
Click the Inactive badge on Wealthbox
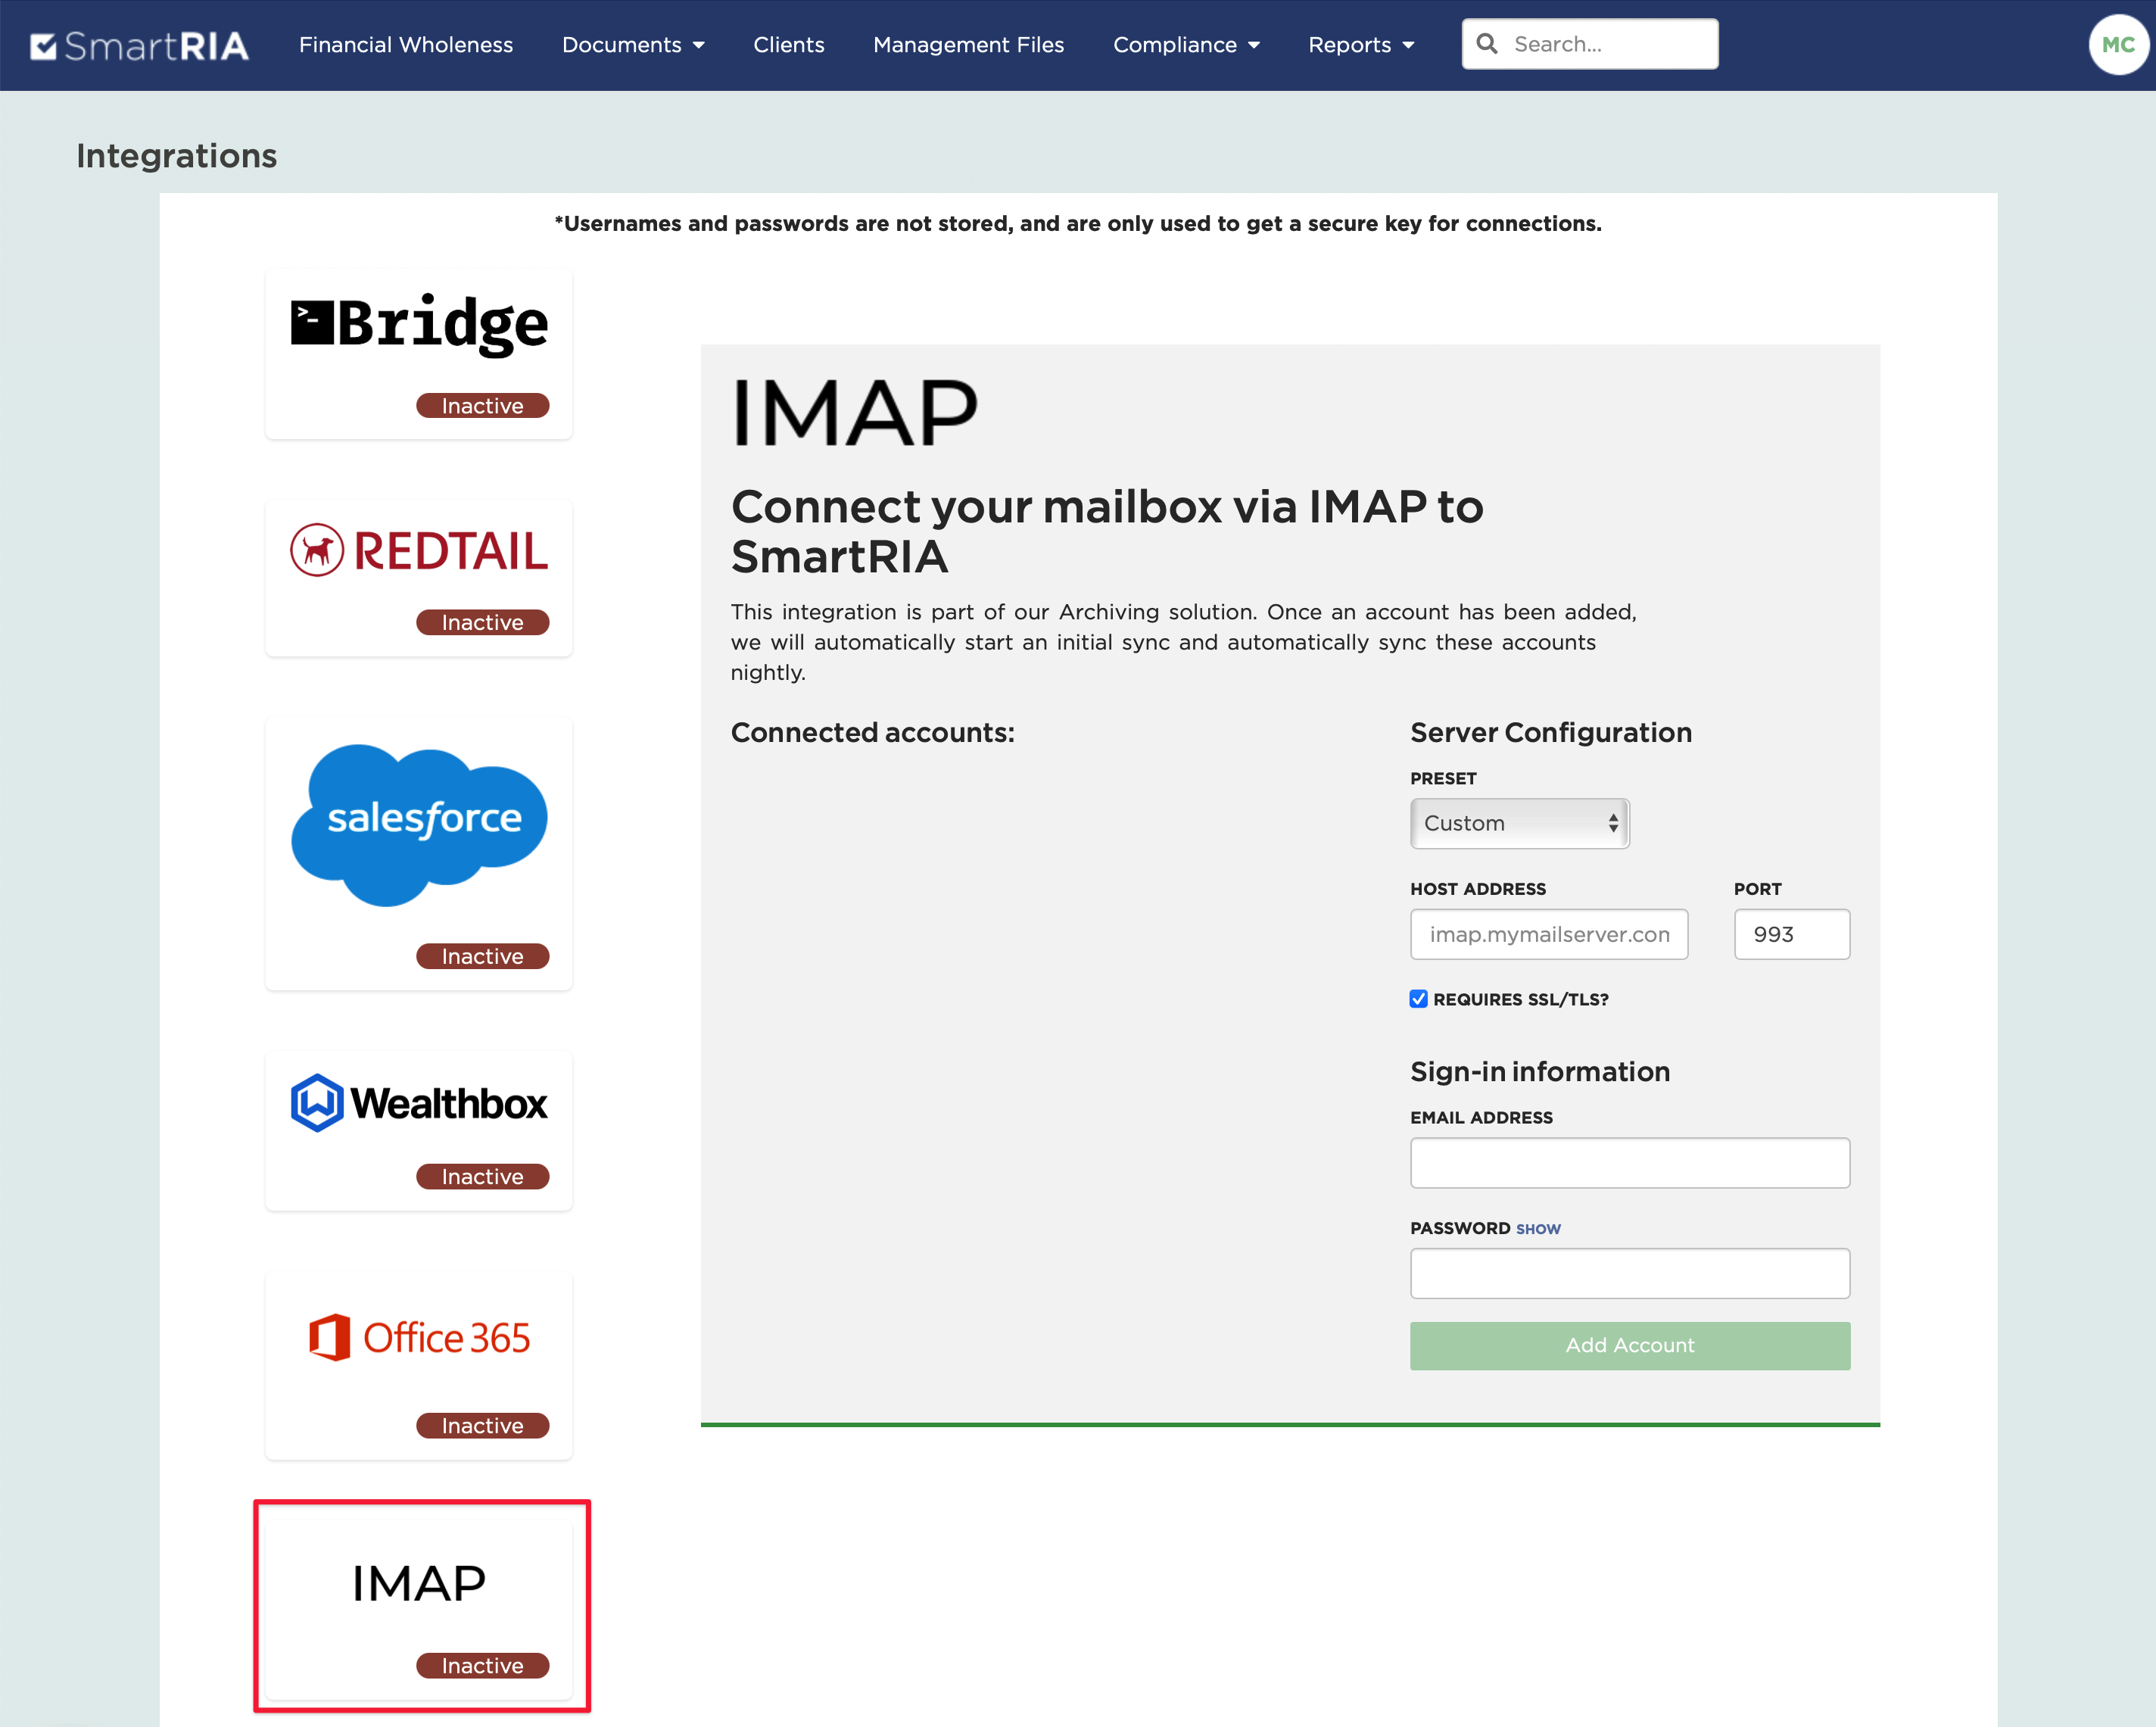pyautogui.click(x=482, y=1176)
